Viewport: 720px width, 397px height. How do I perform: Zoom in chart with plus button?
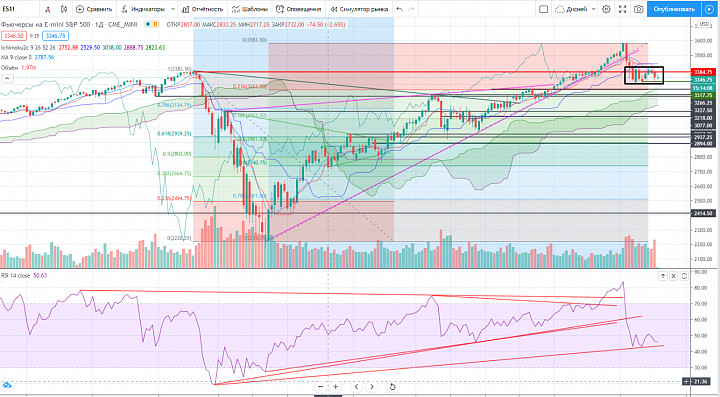336,386
